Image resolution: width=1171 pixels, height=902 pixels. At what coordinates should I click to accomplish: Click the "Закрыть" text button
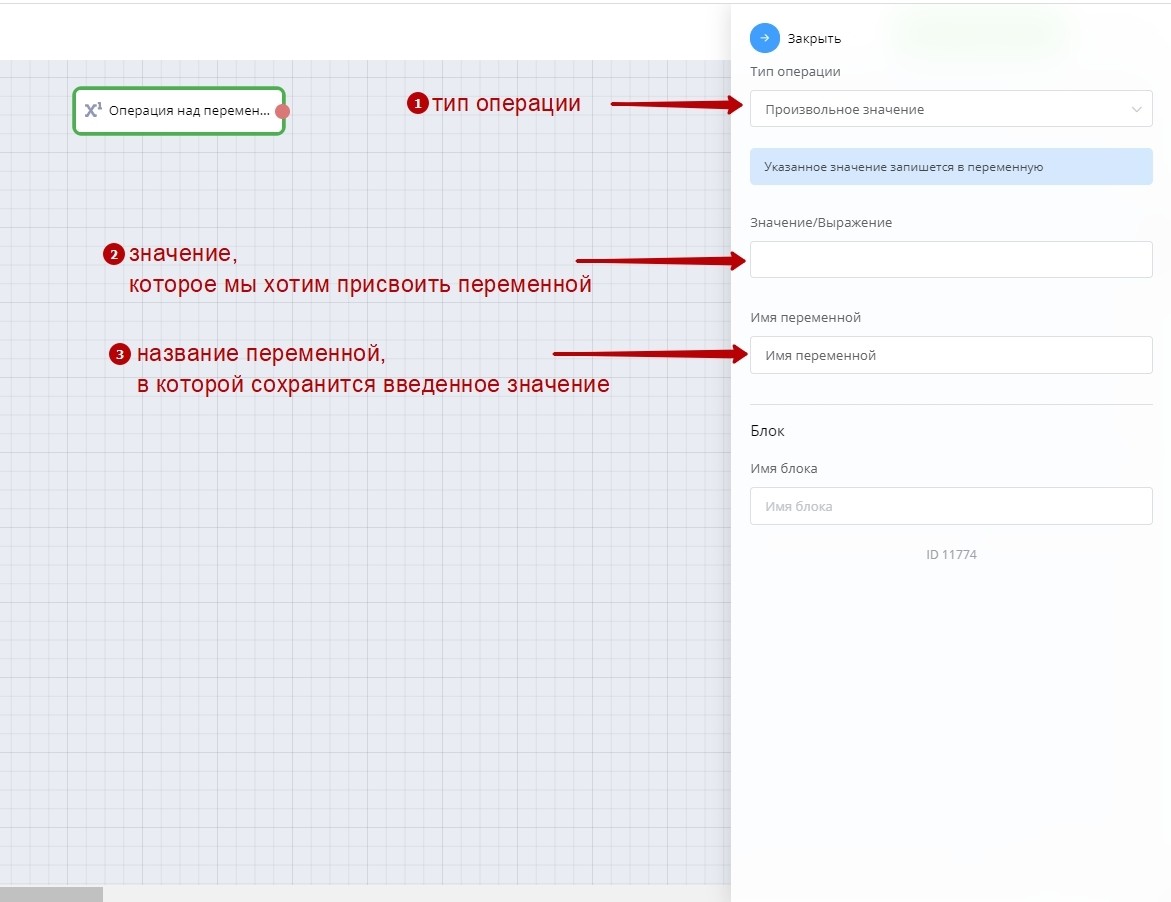point(814,39)
